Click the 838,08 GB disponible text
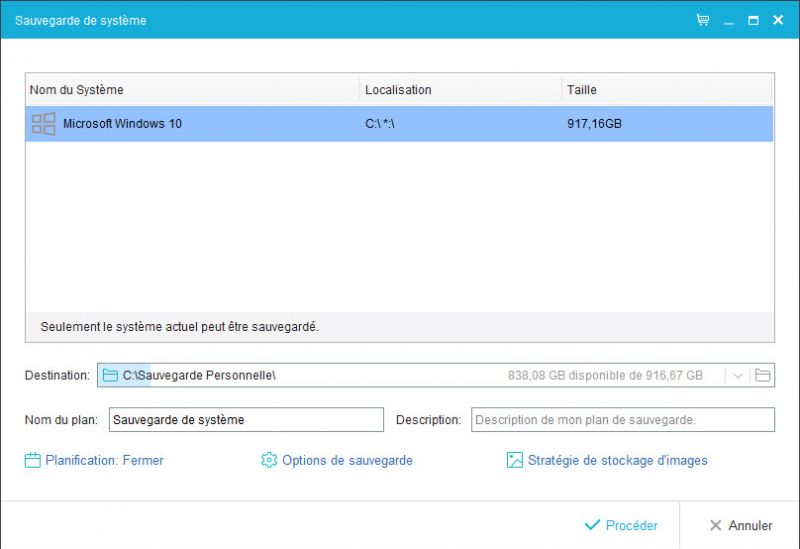 pos(605,376)
